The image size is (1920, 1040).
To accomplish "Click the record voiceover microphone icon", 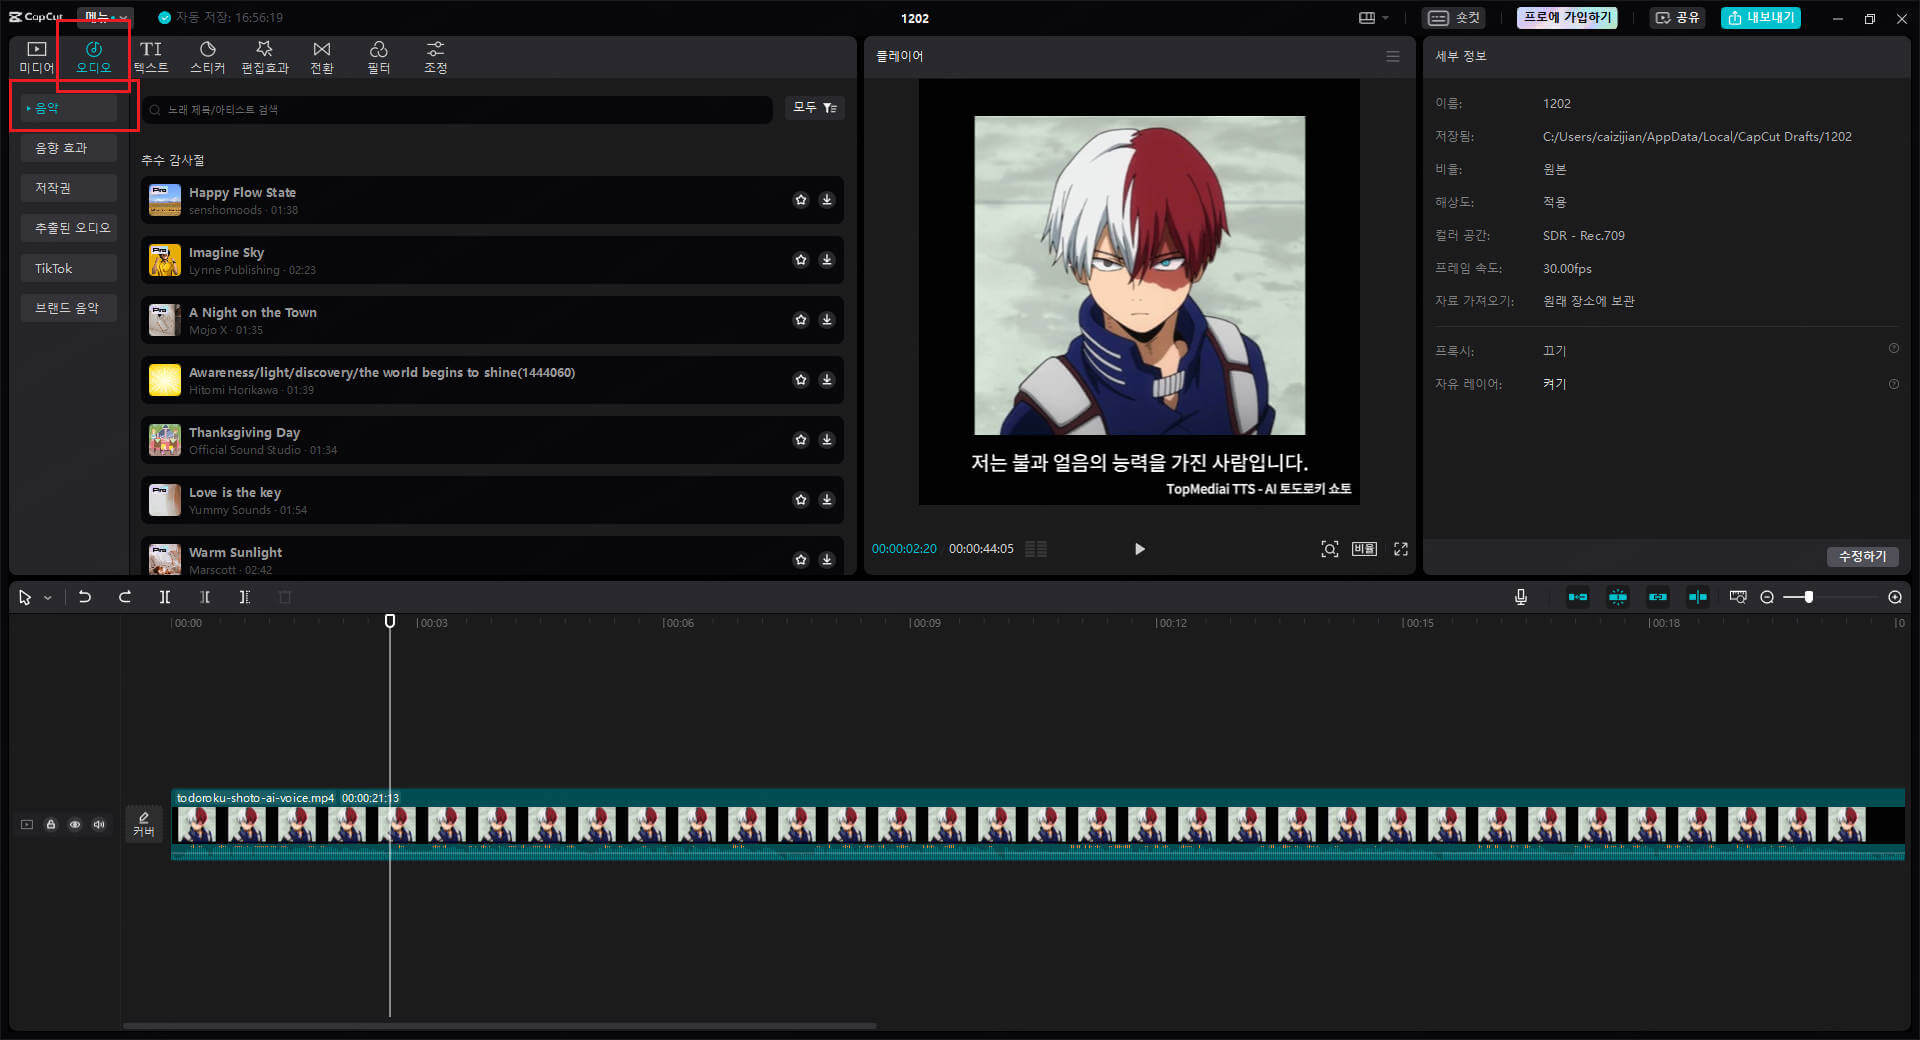I will click(x=1521, y=597).
